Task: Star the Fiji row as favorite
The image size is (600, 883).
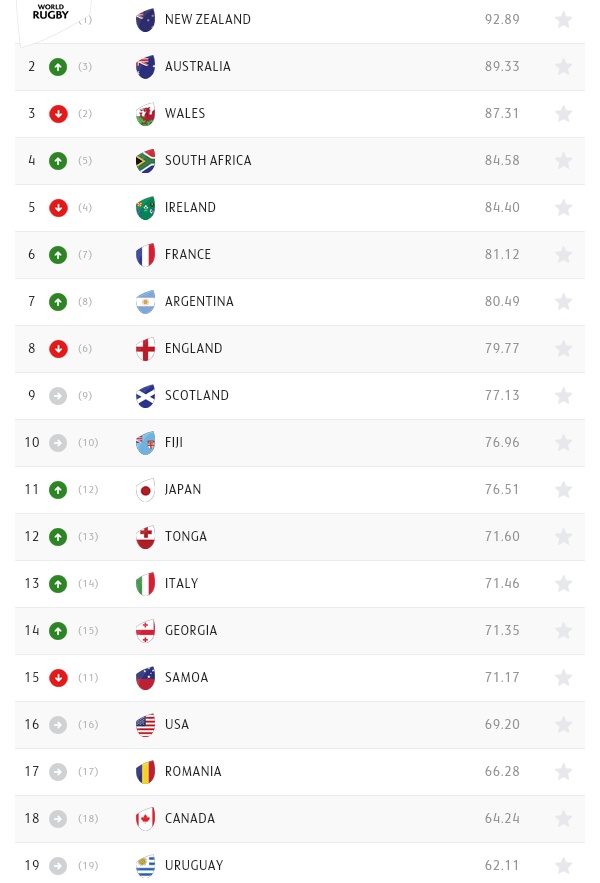Action: pos(563,443)
